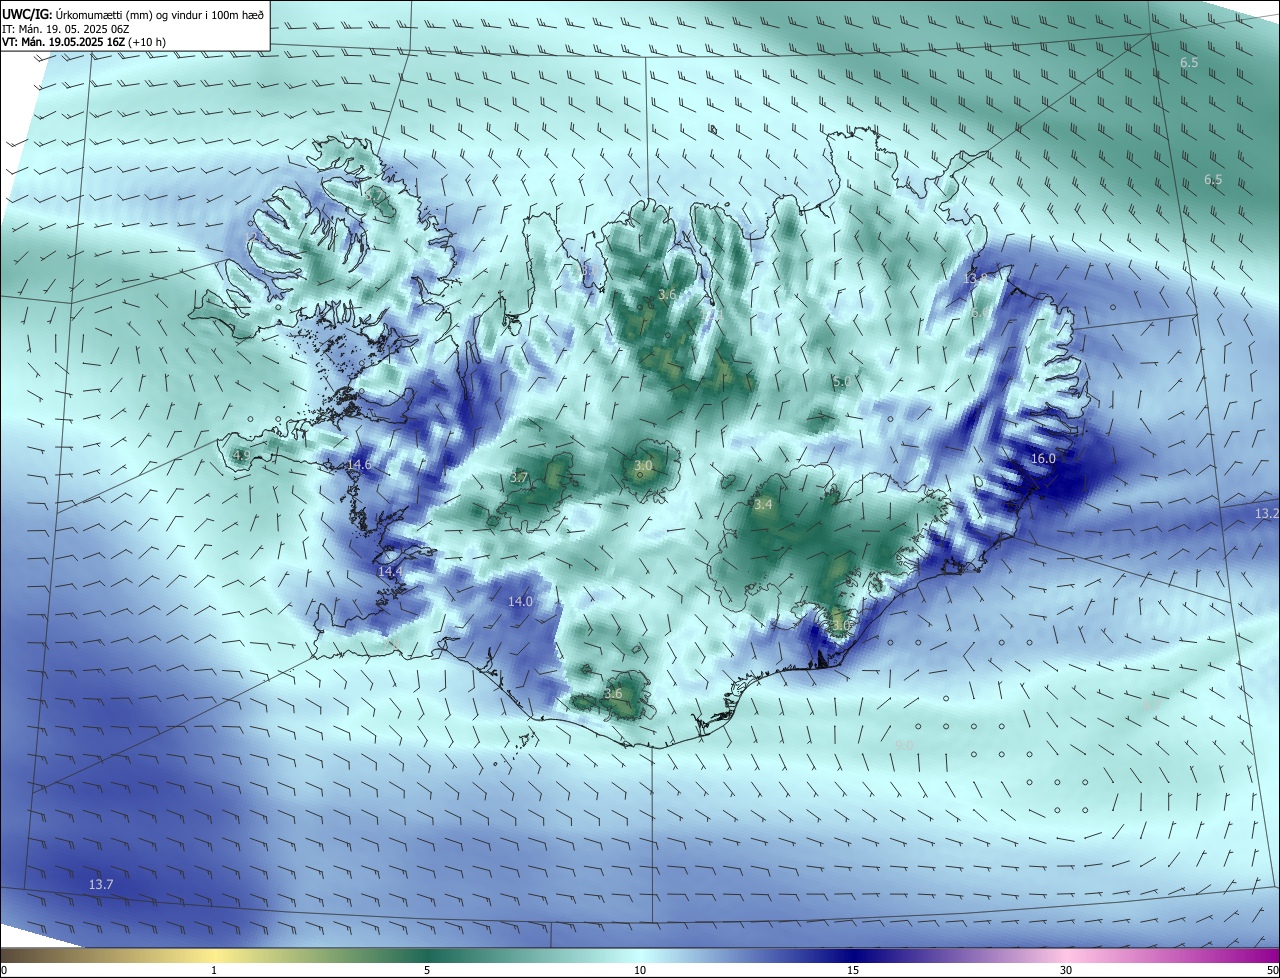Click the 3.7 value label
The height and width of the screenshot is (978, 1280).
(x=518, y=478)
